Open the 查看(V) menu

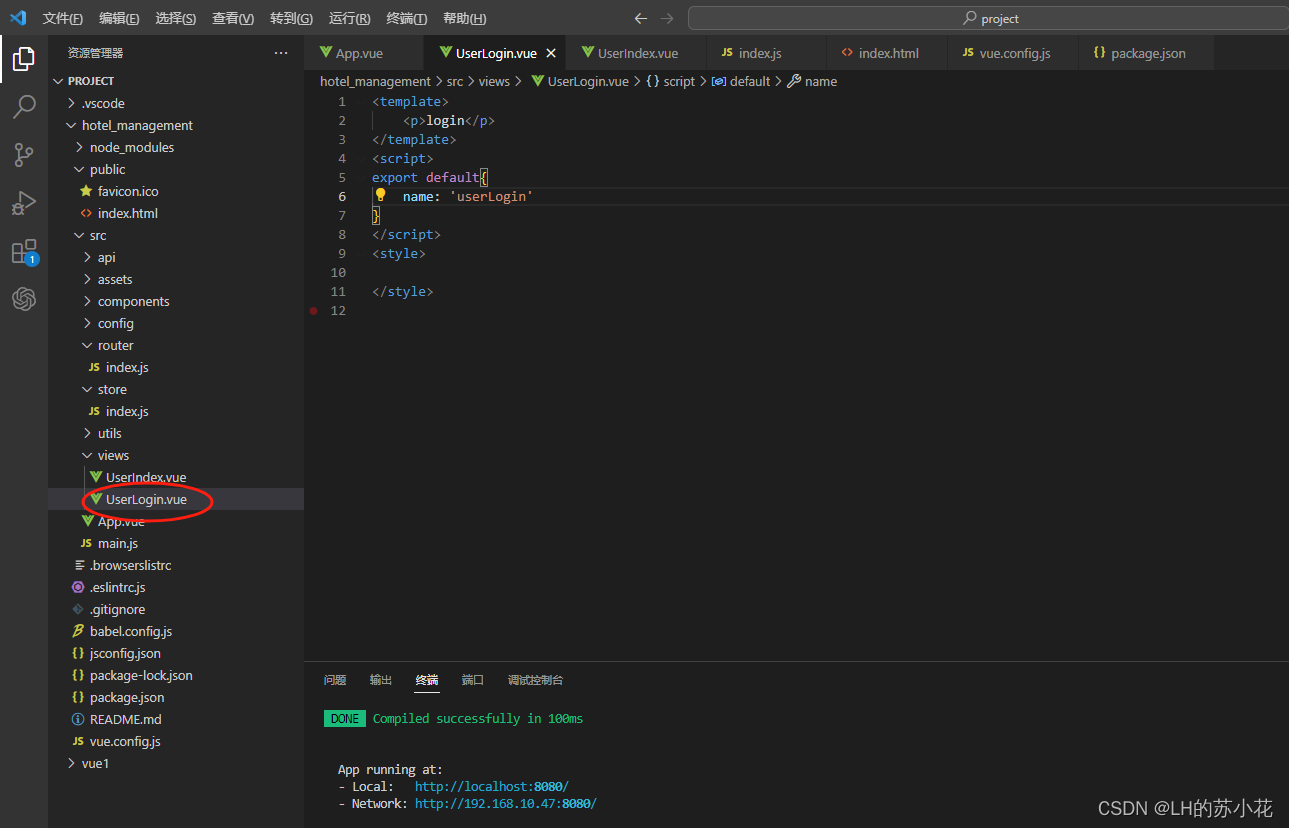pyautogui.click(x=233, y=18)
